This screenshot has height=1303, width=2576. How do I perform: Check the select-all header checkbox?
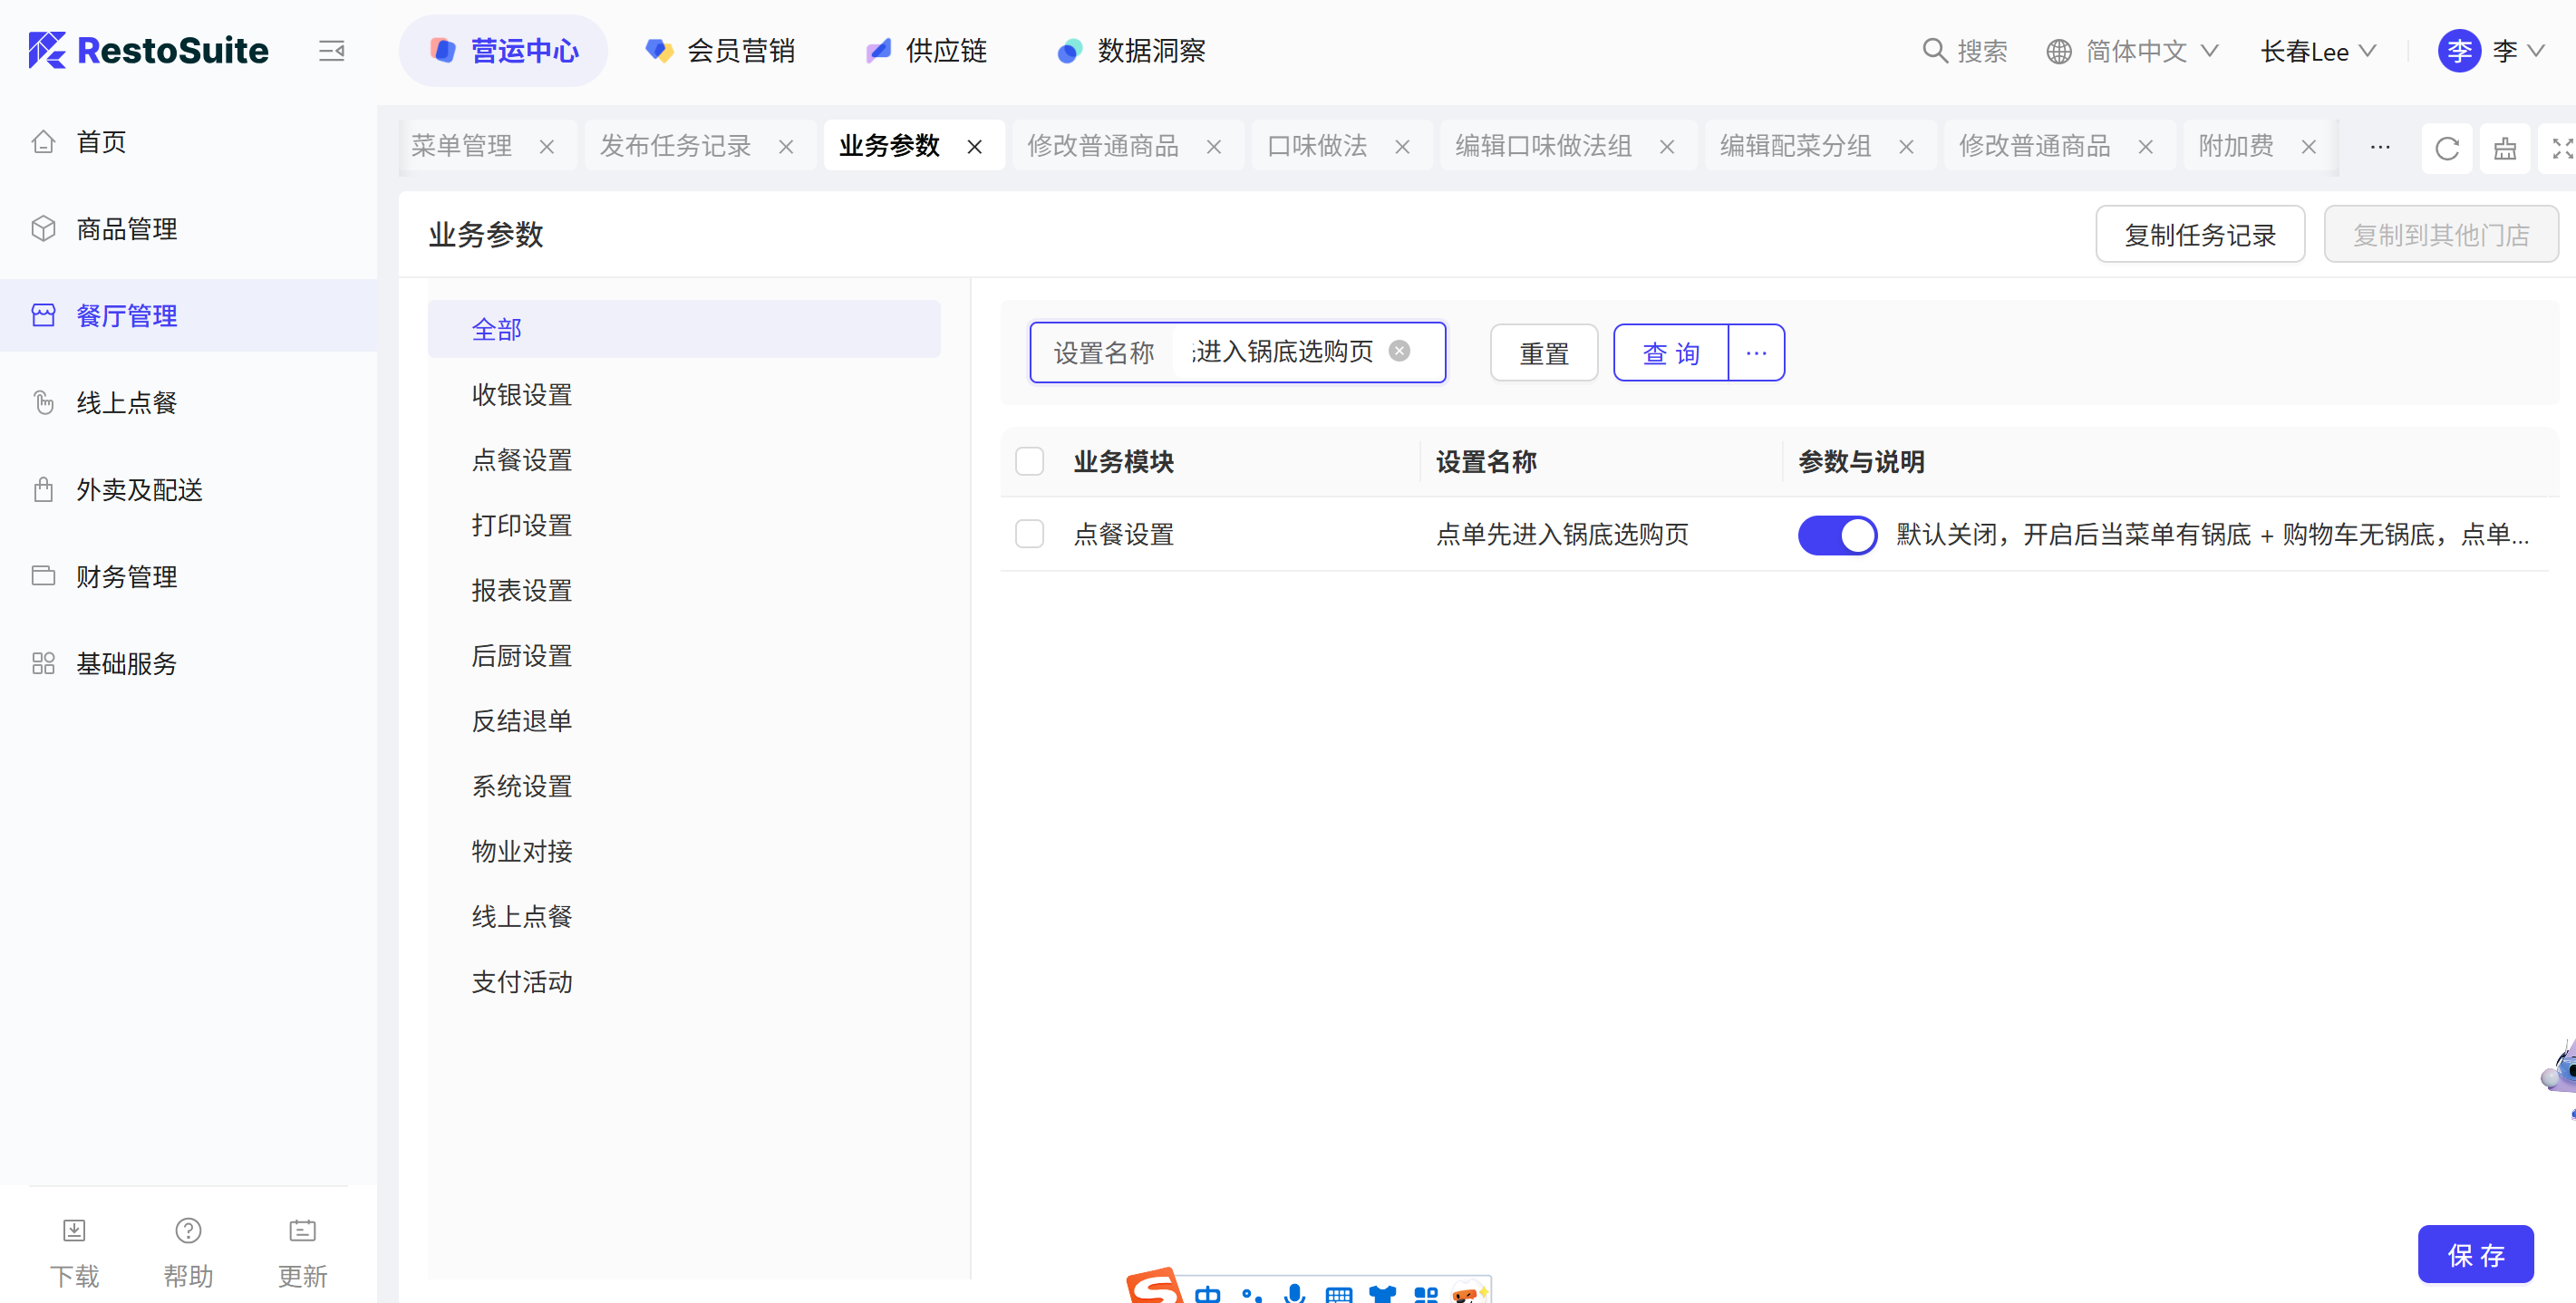1029,462
